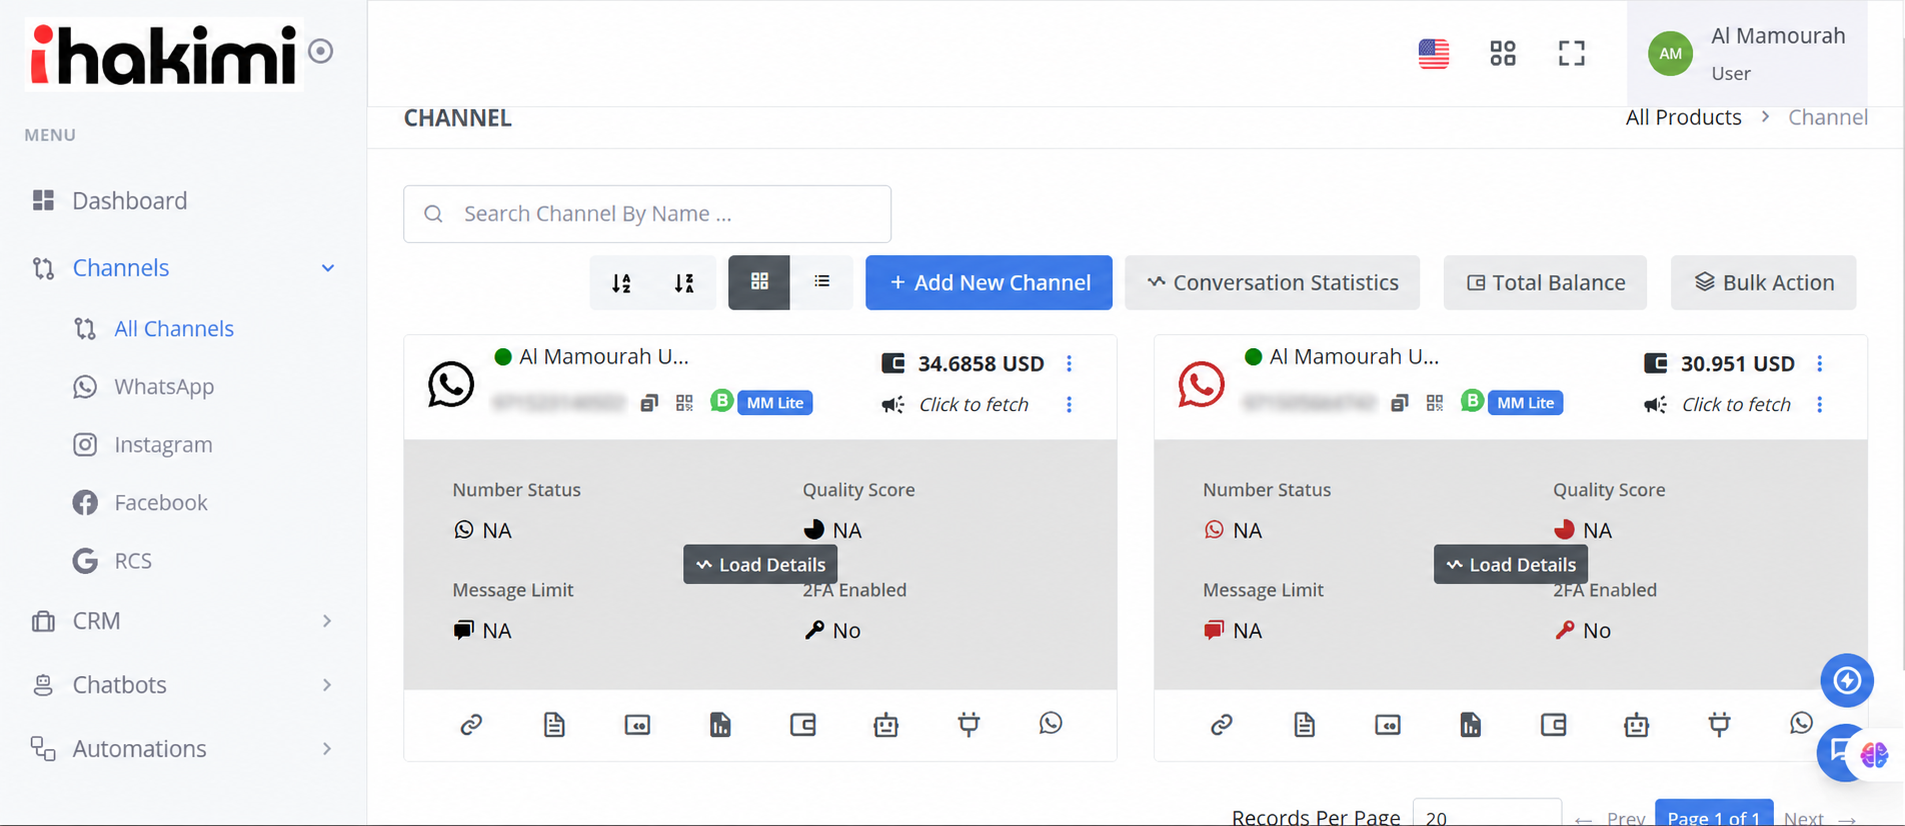
Task: Open report chart icon on 34.6858 USD card
Action: tap(720, 724)
